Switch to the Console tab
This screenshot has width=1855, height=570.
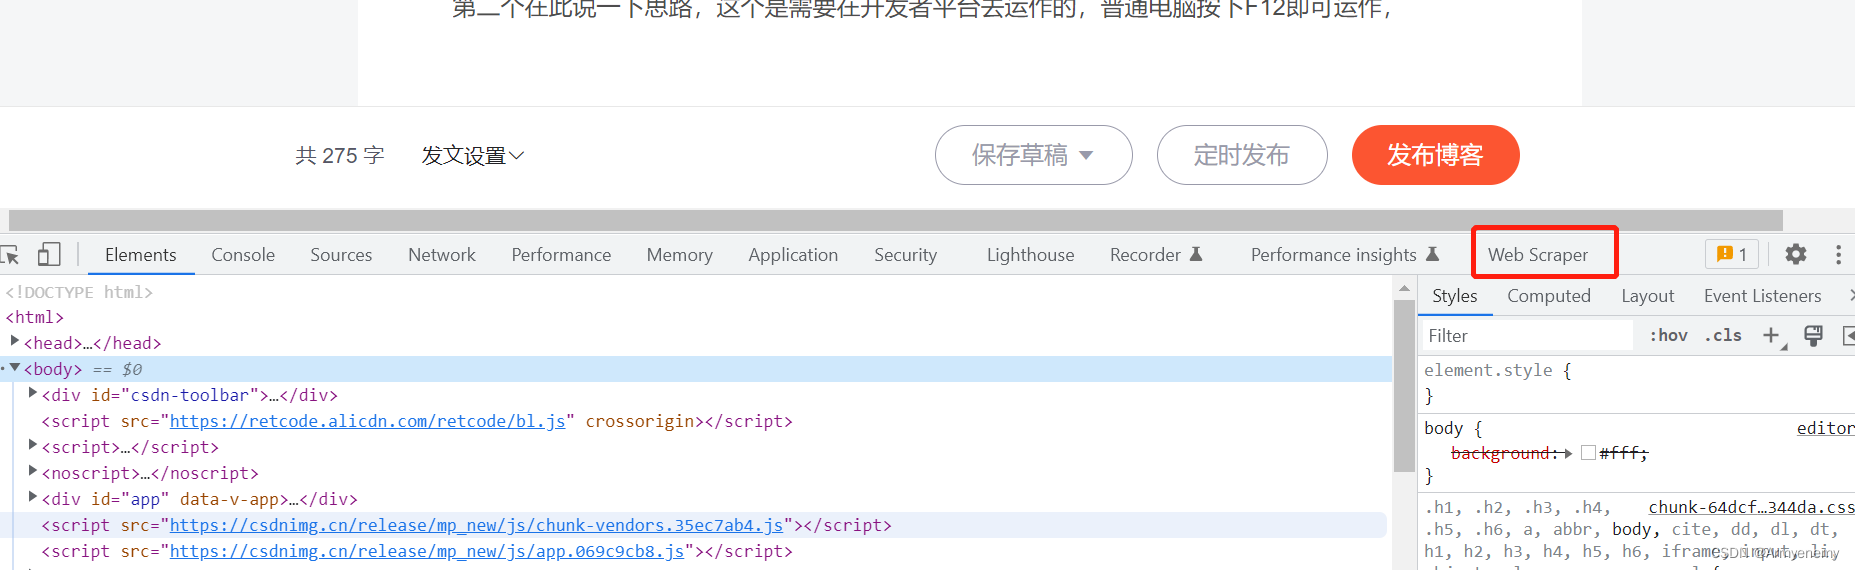tap(243, 255)
